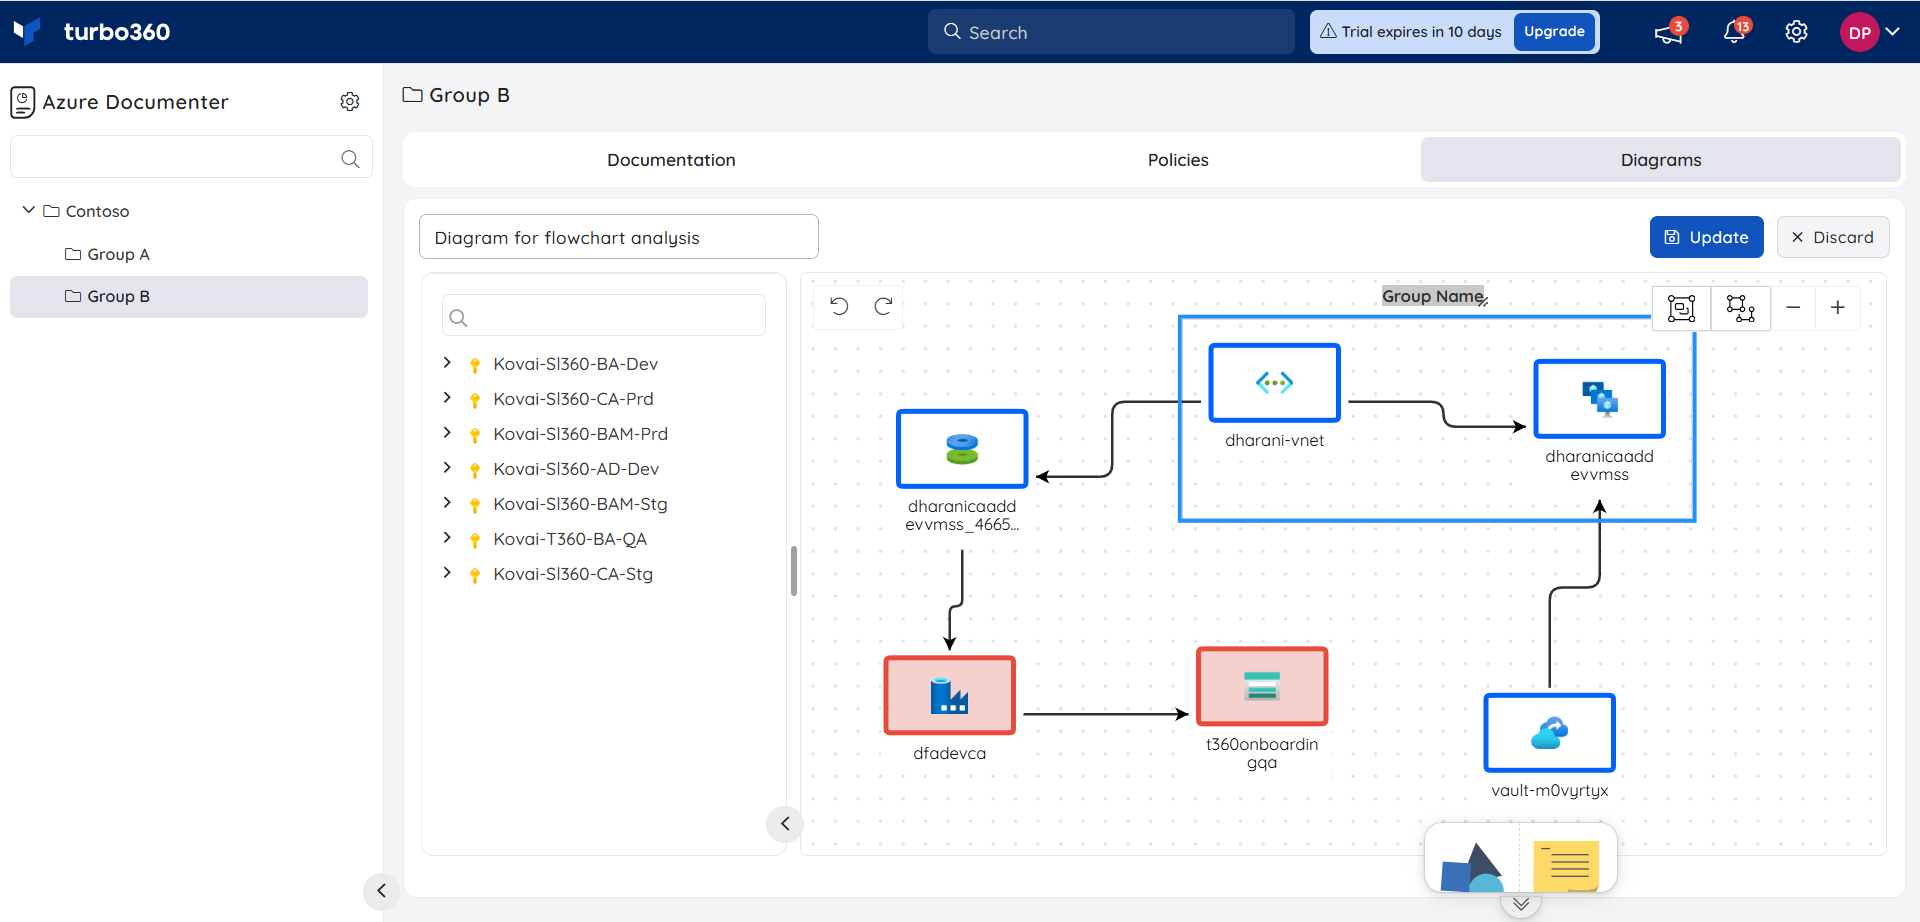Image resolution: width=1920 pixels, height=922 pixels.
Task: Click the turbo360 logo icon
Action: (x=27, y=31)
